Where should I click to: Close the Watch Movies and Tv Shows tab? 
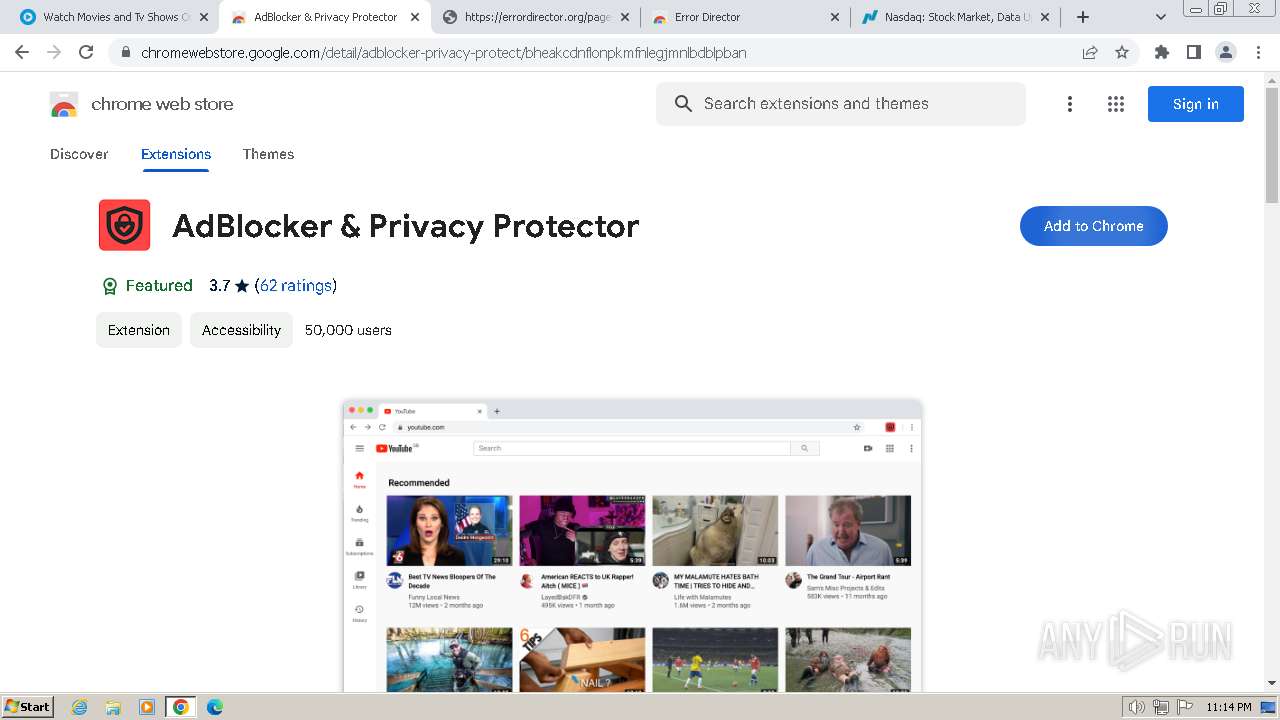coord(204,17)
